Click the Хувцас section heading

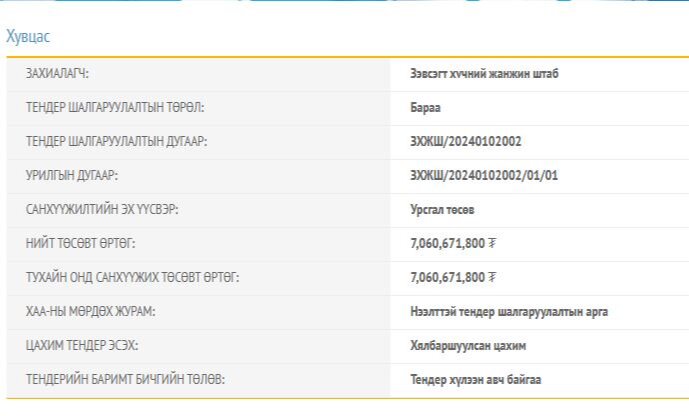click(28, 37)
